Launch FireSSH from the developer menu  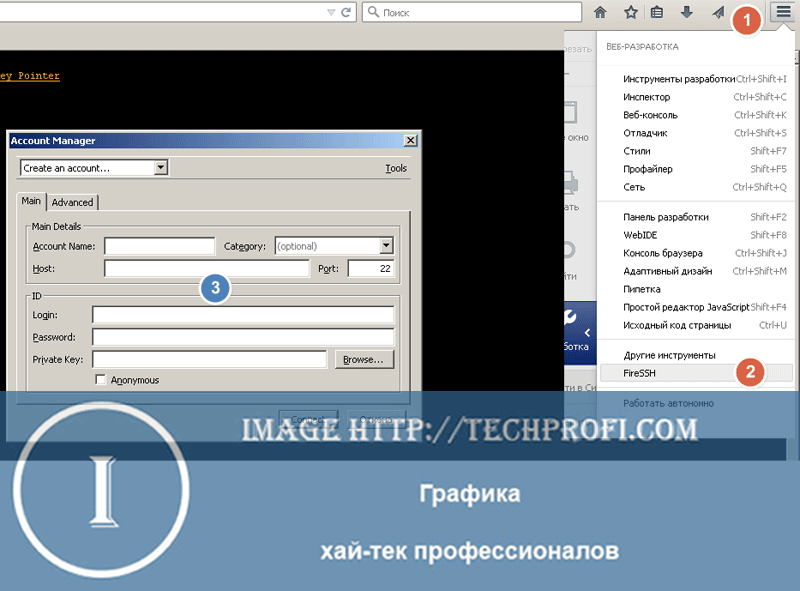(x=696, y=373)
